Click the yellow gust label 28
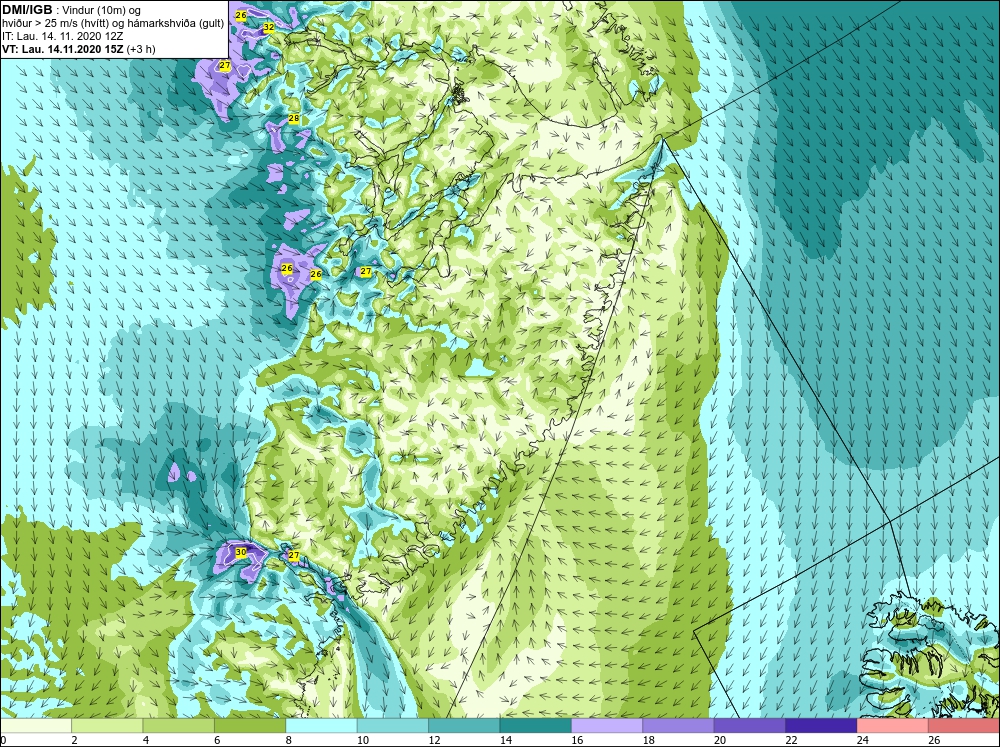This screenshot has width=1000, height=747. 293,118
